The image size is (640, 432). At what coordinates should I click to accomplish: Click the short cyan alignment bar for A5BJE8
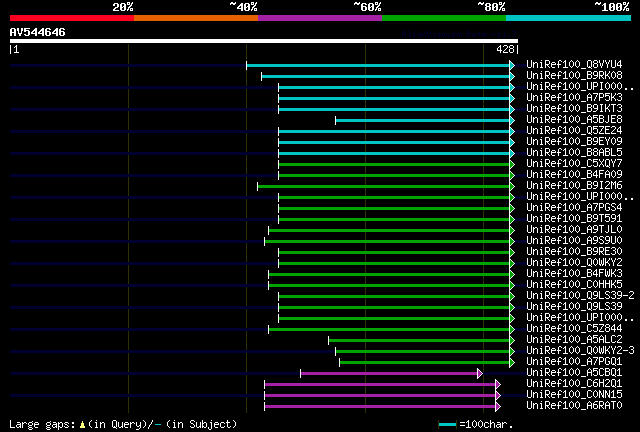tap(423, 120)
